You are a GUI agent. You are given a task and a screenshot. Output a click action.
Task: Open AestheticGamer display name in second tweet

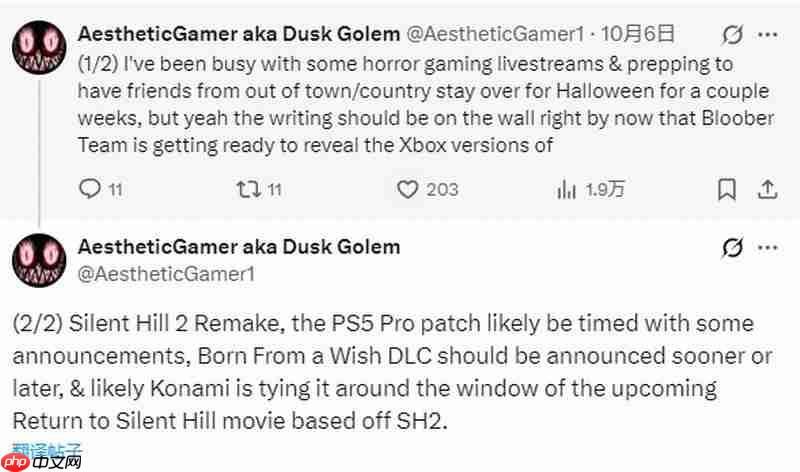click(x=238, y=246)
